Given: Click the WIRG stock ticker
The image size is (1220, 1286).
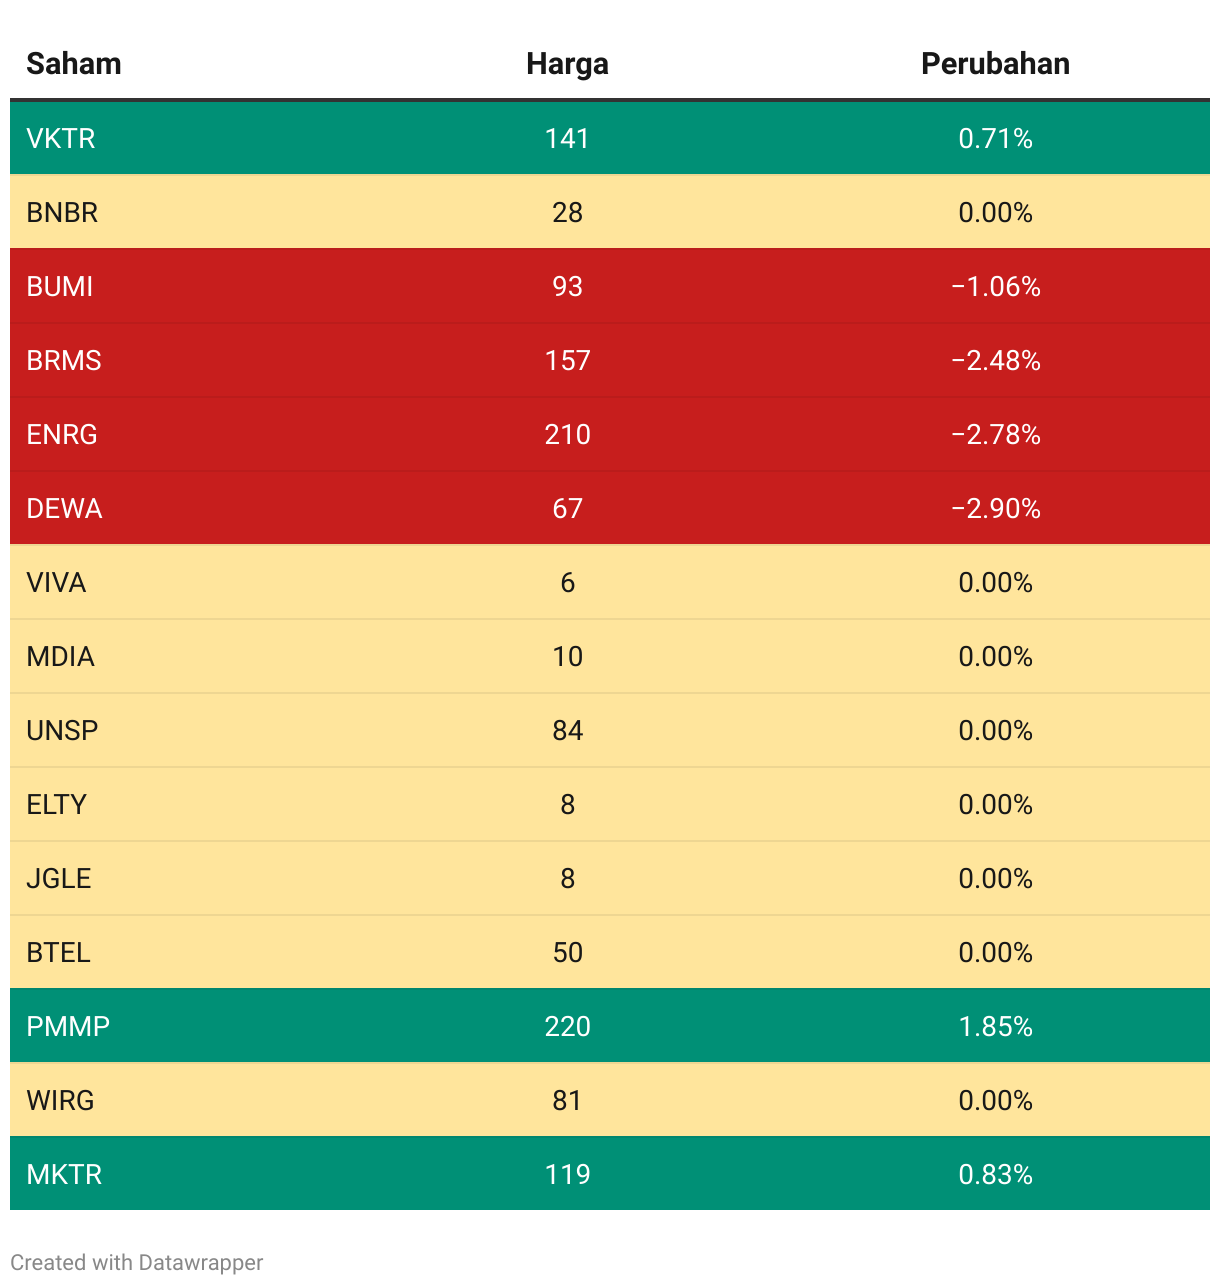Looking at the screenshot, I should click(x=60, y=1100).
